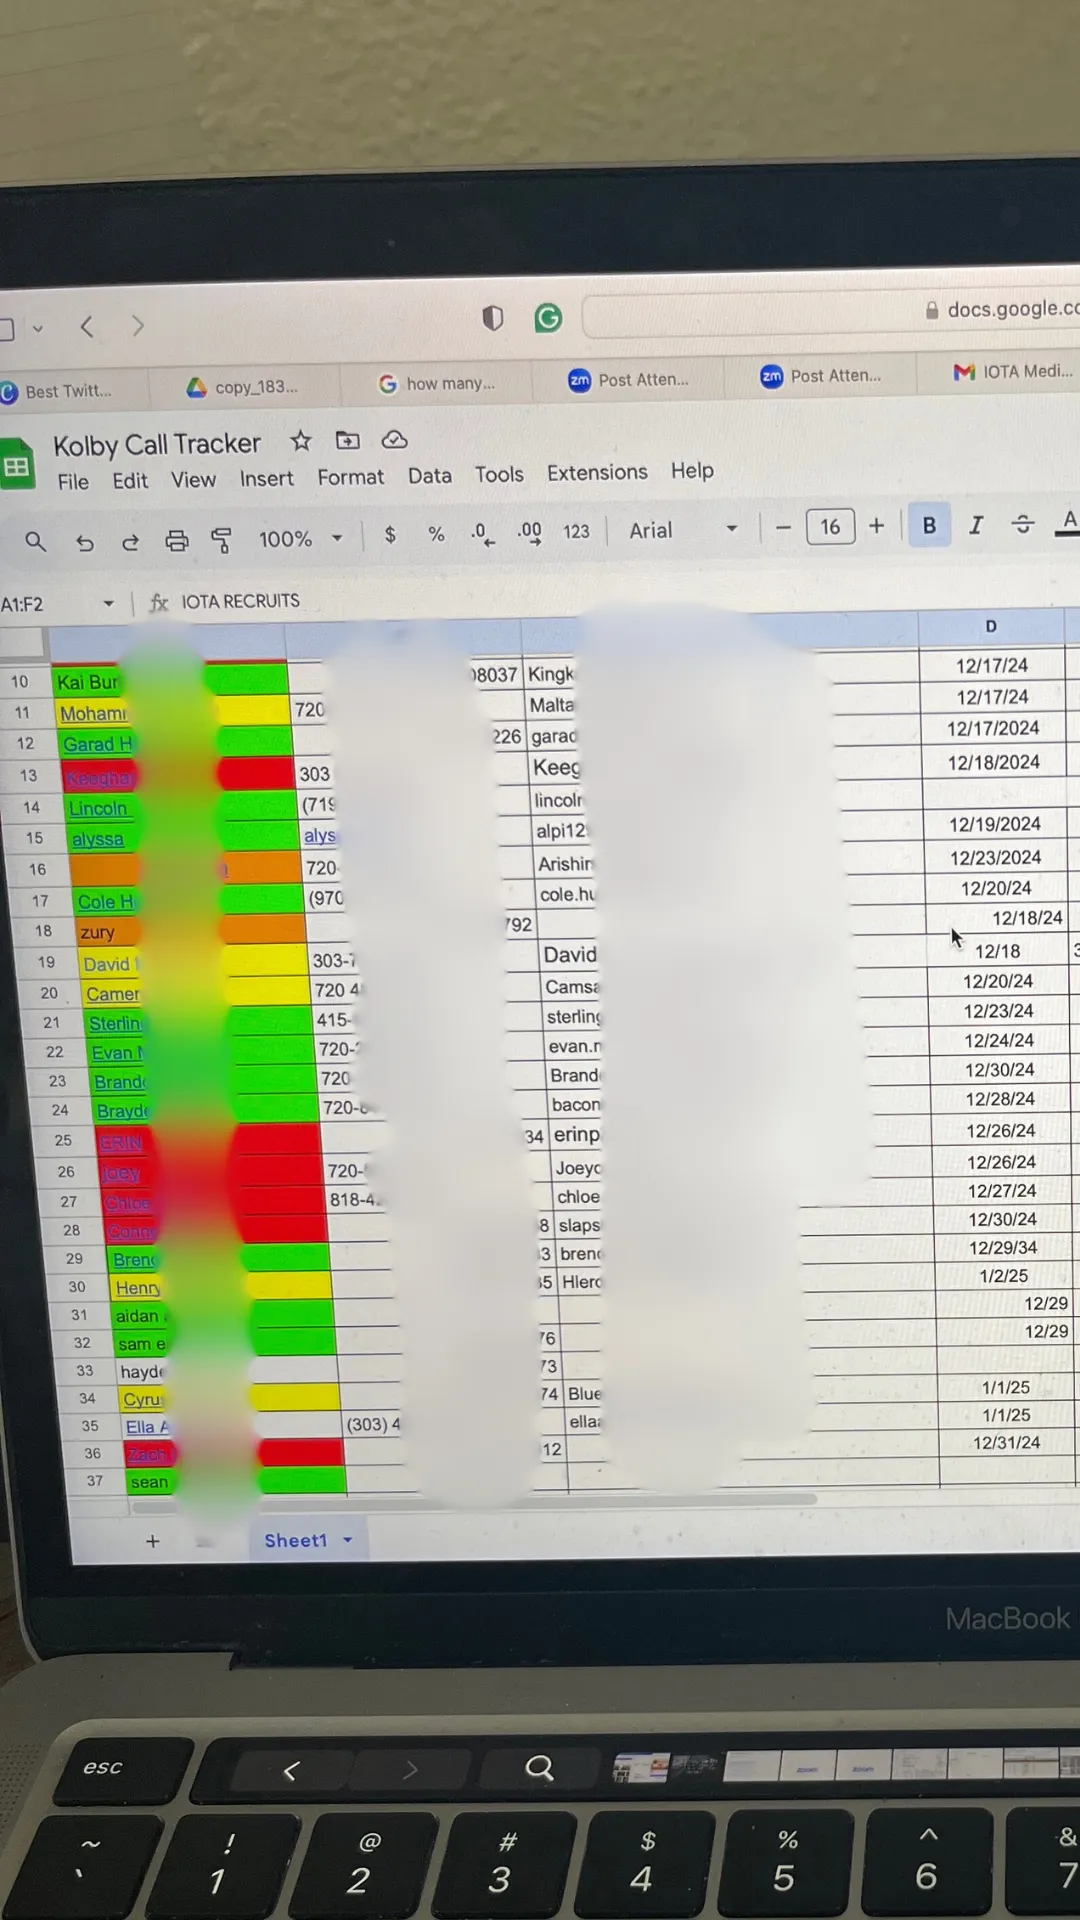Open the text color picker
The height and width of the screenshot is (1920, 1080).
pos(1068,522)
